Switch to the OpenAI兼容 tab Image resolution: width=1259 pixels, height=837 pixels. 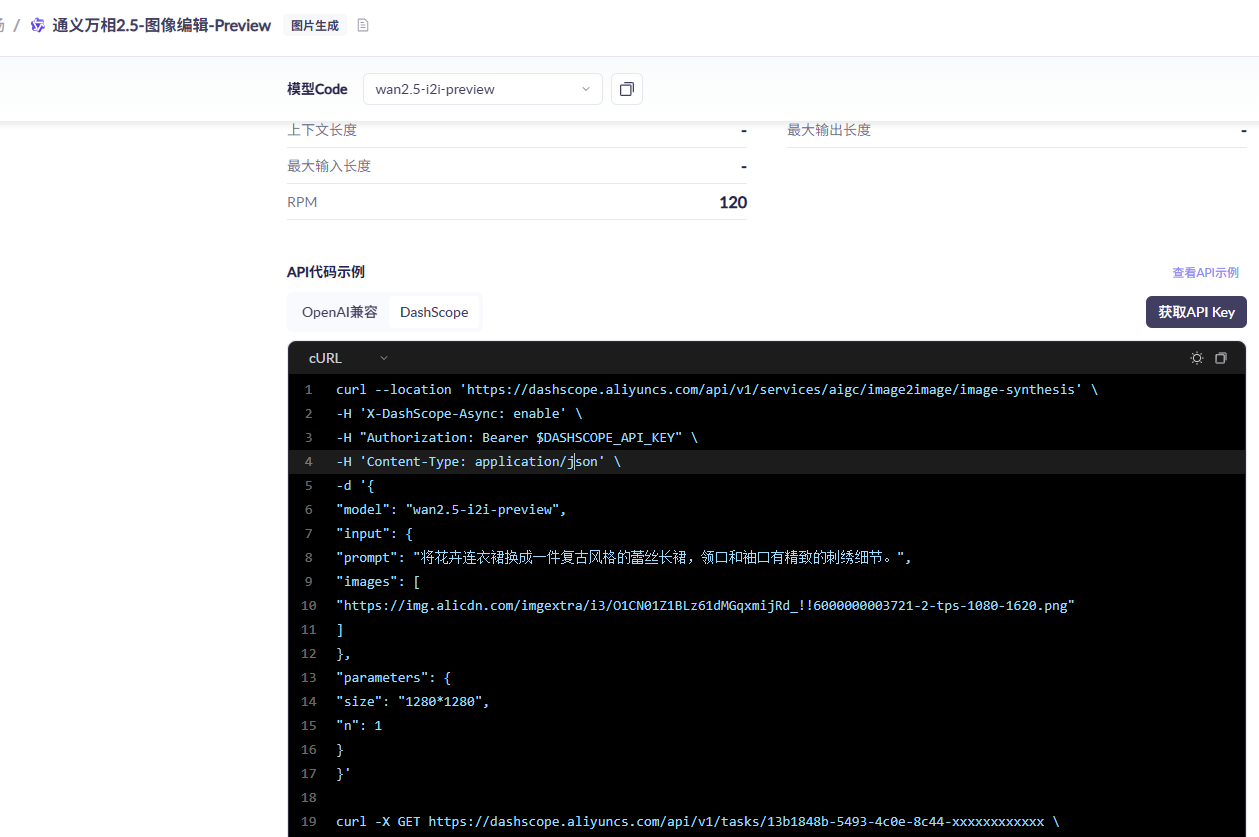click(x=339, y=312)
